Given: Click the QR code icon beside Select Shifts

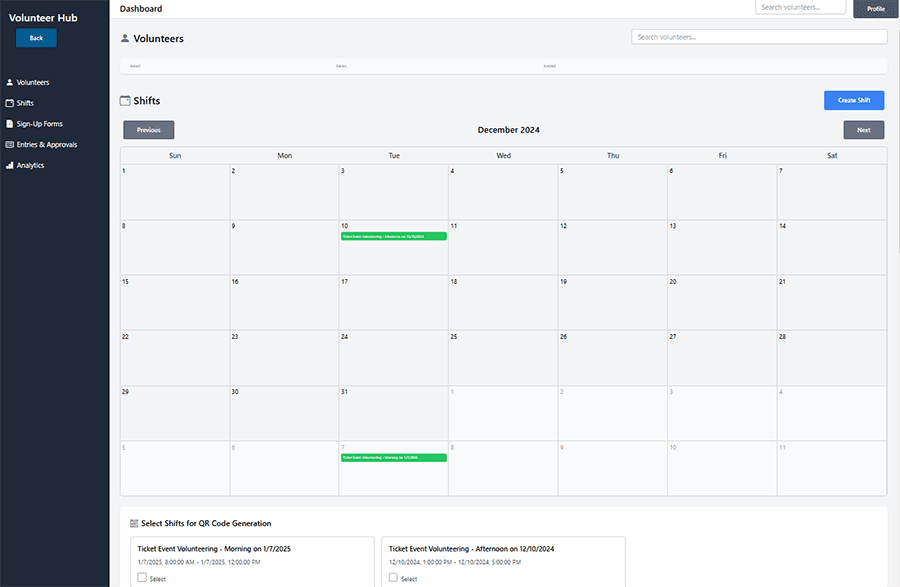Looking at the screenshot, I should pyautogui.click(x=134, y=523).
